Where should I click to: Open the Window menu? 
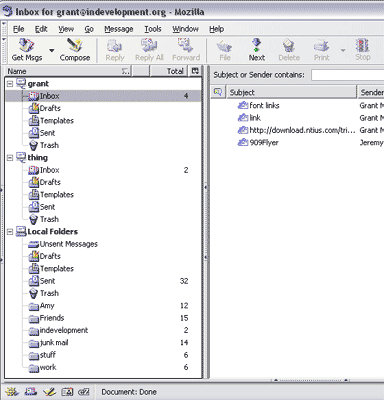[185, 29]
